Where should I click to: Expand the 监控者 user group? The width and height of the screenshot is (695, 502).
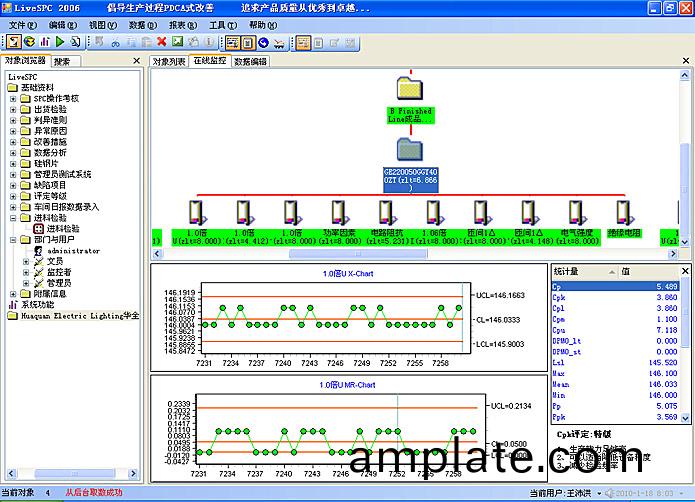(26, 272)
